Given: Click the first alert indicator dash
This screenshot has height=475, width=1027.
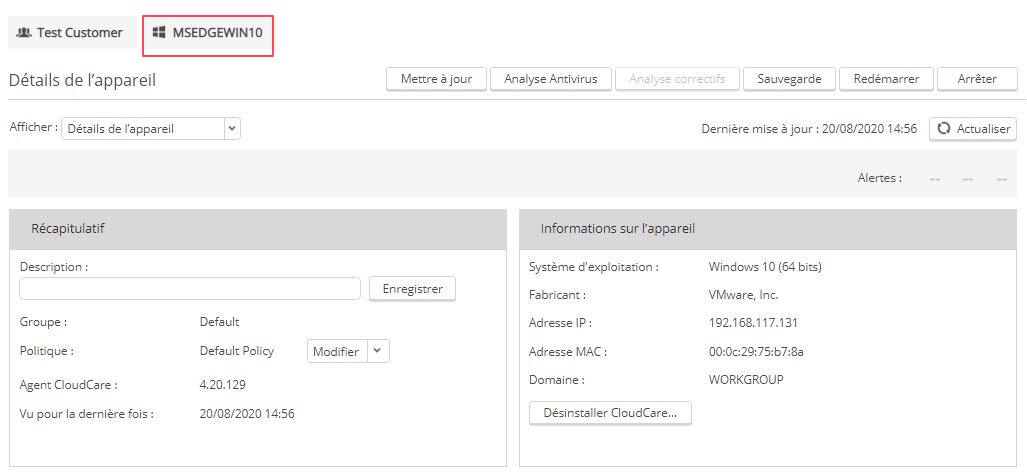Looking at the screenshot, I should (x=934, y=179).
